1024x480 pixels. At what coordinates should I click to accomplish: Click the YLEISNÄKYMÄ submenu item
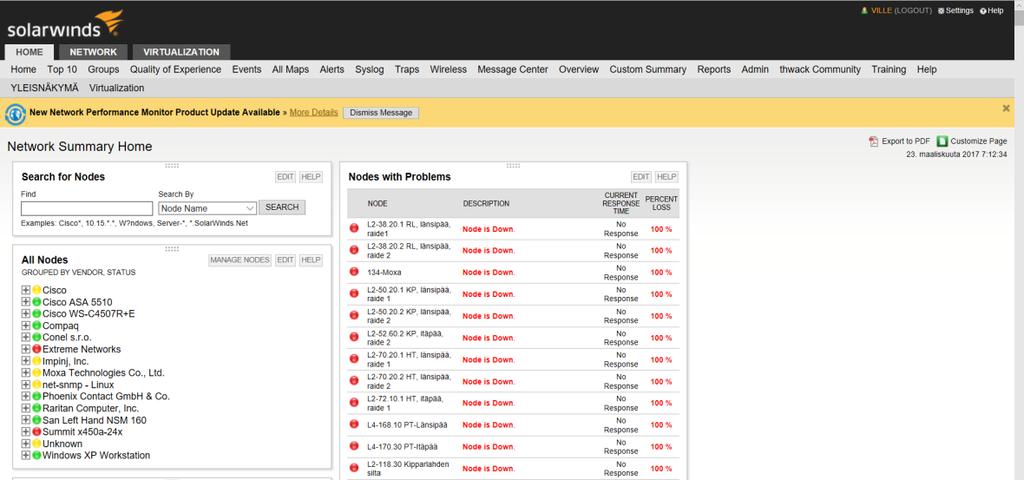[x=44, y=88]
